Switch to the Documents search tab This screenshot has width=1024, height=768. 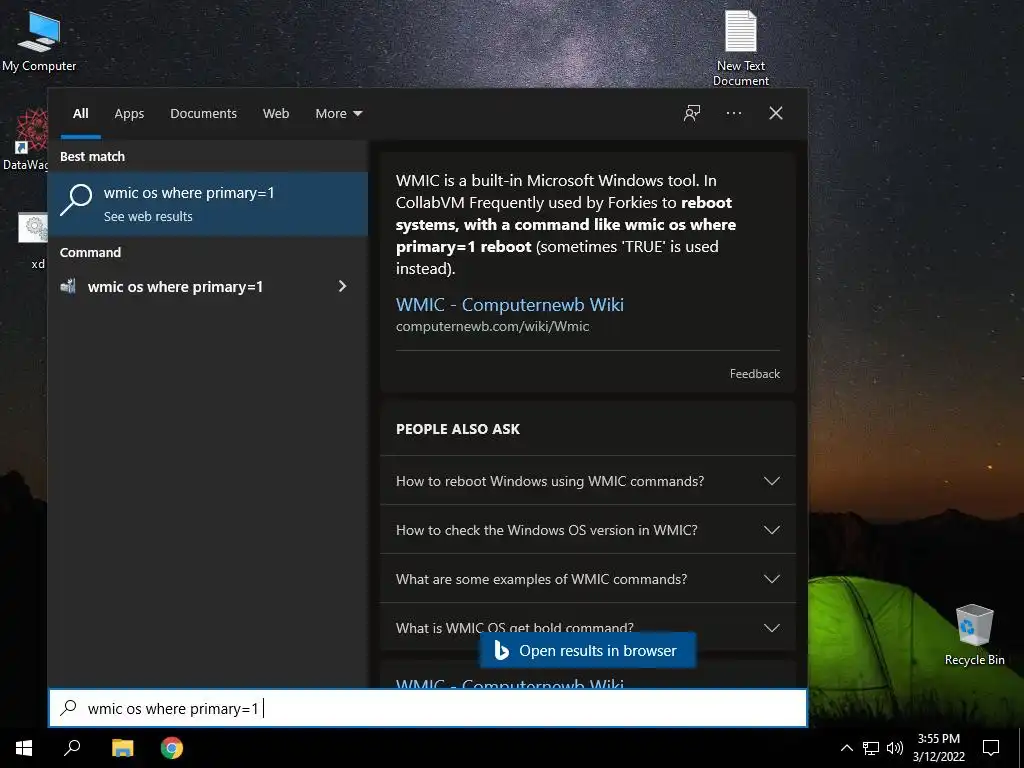203,114
